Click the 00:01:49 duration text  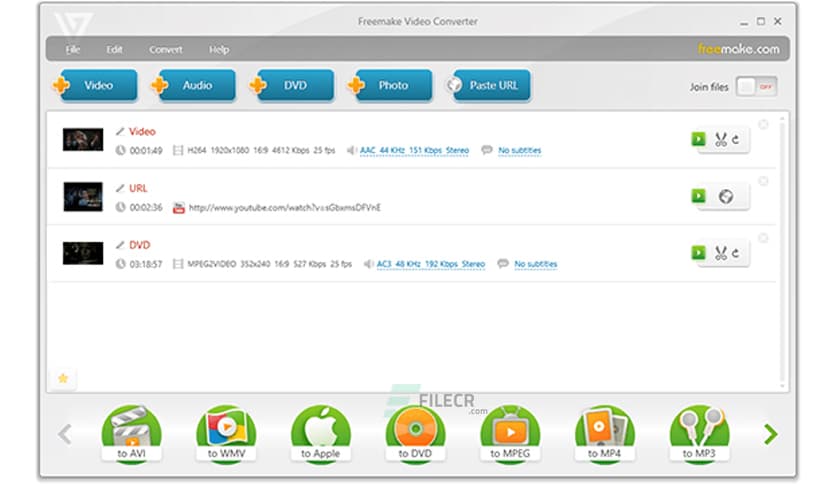tap(146, 151)
